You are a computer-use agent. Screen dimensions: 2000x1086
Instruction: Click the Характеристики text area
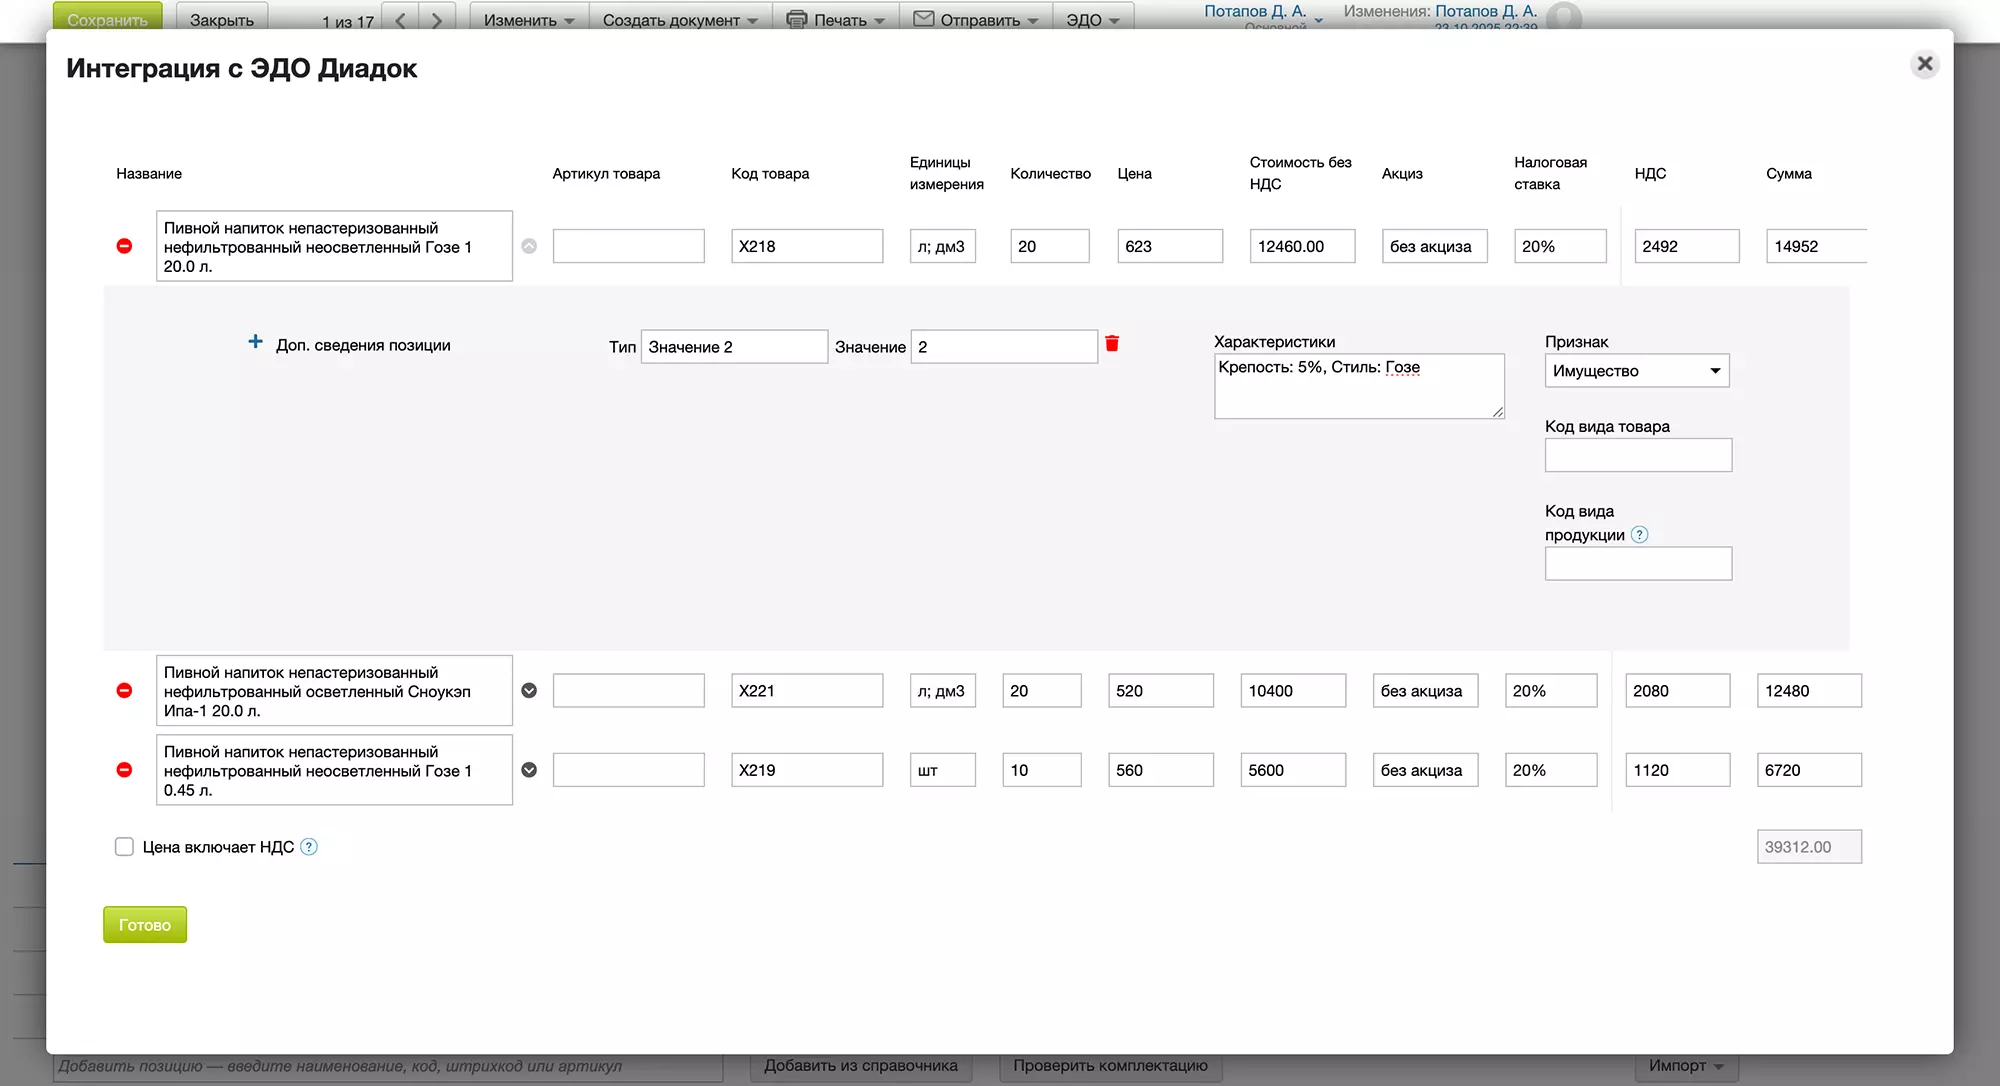(1358, 386)
